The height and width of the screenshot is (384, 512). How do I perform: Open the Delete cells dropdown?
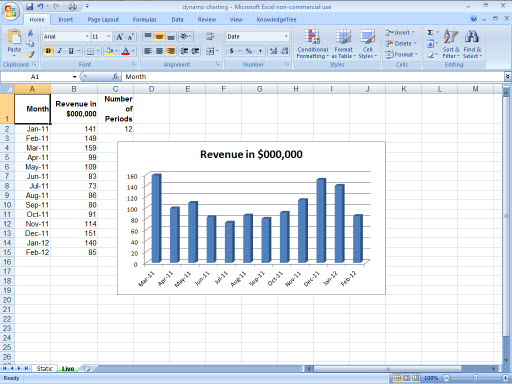401,43
